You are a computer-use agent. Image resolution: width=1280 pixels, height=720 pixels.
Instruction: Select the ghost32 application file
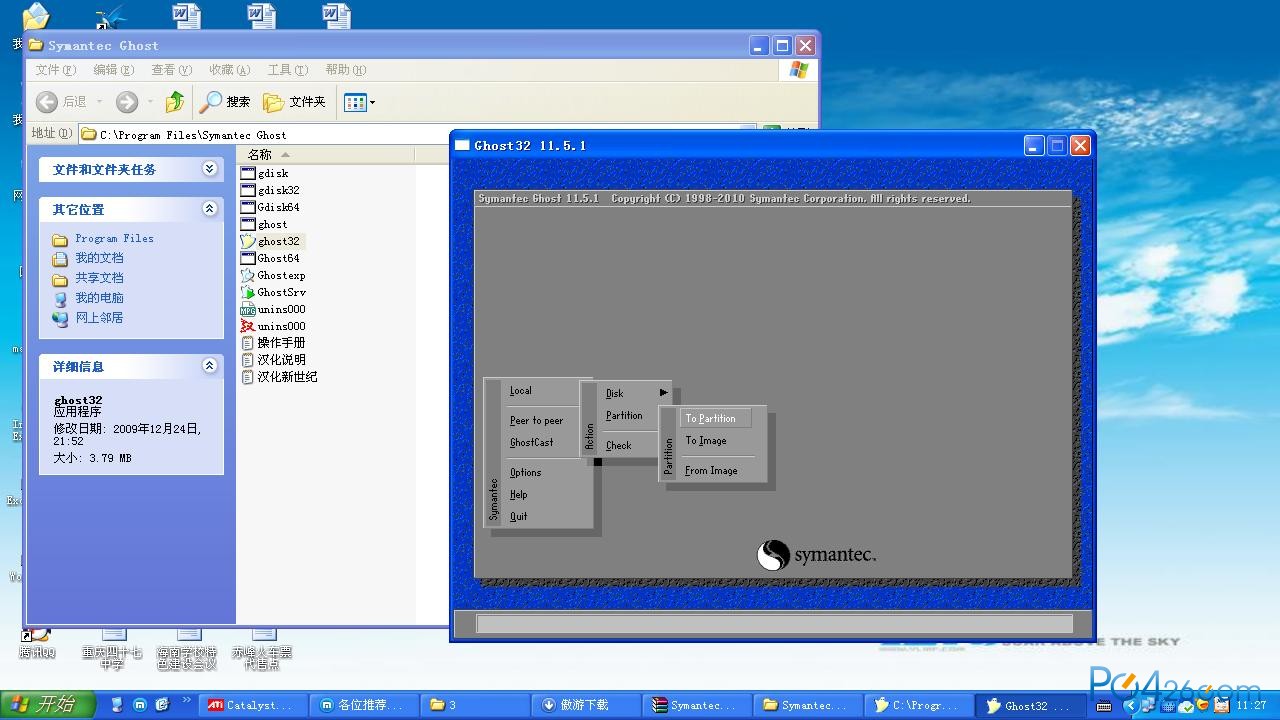270,241
